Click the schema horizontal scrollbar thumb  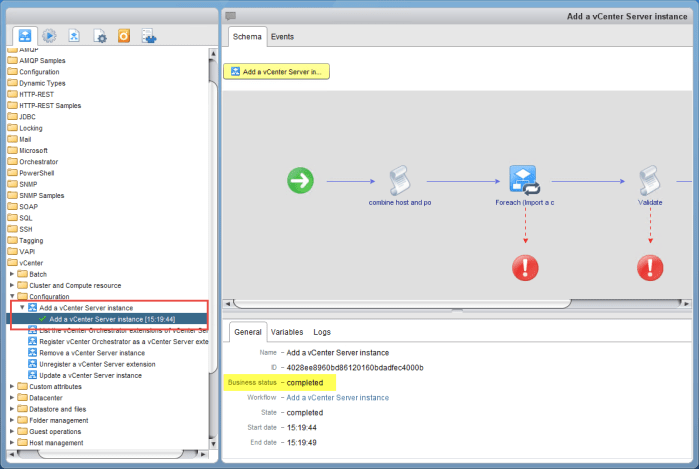402,304
